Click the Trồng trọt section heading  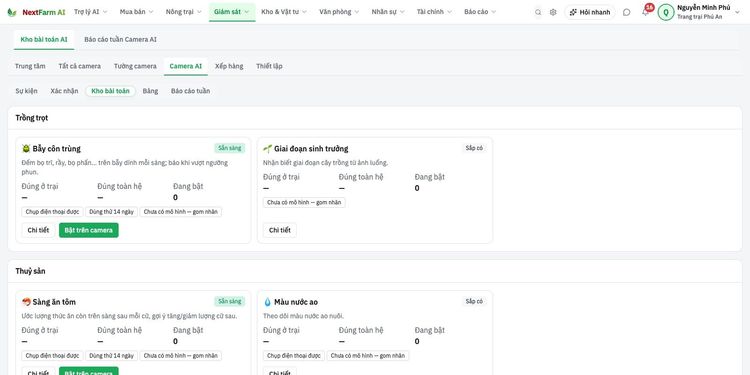click(x=32, y=118)
